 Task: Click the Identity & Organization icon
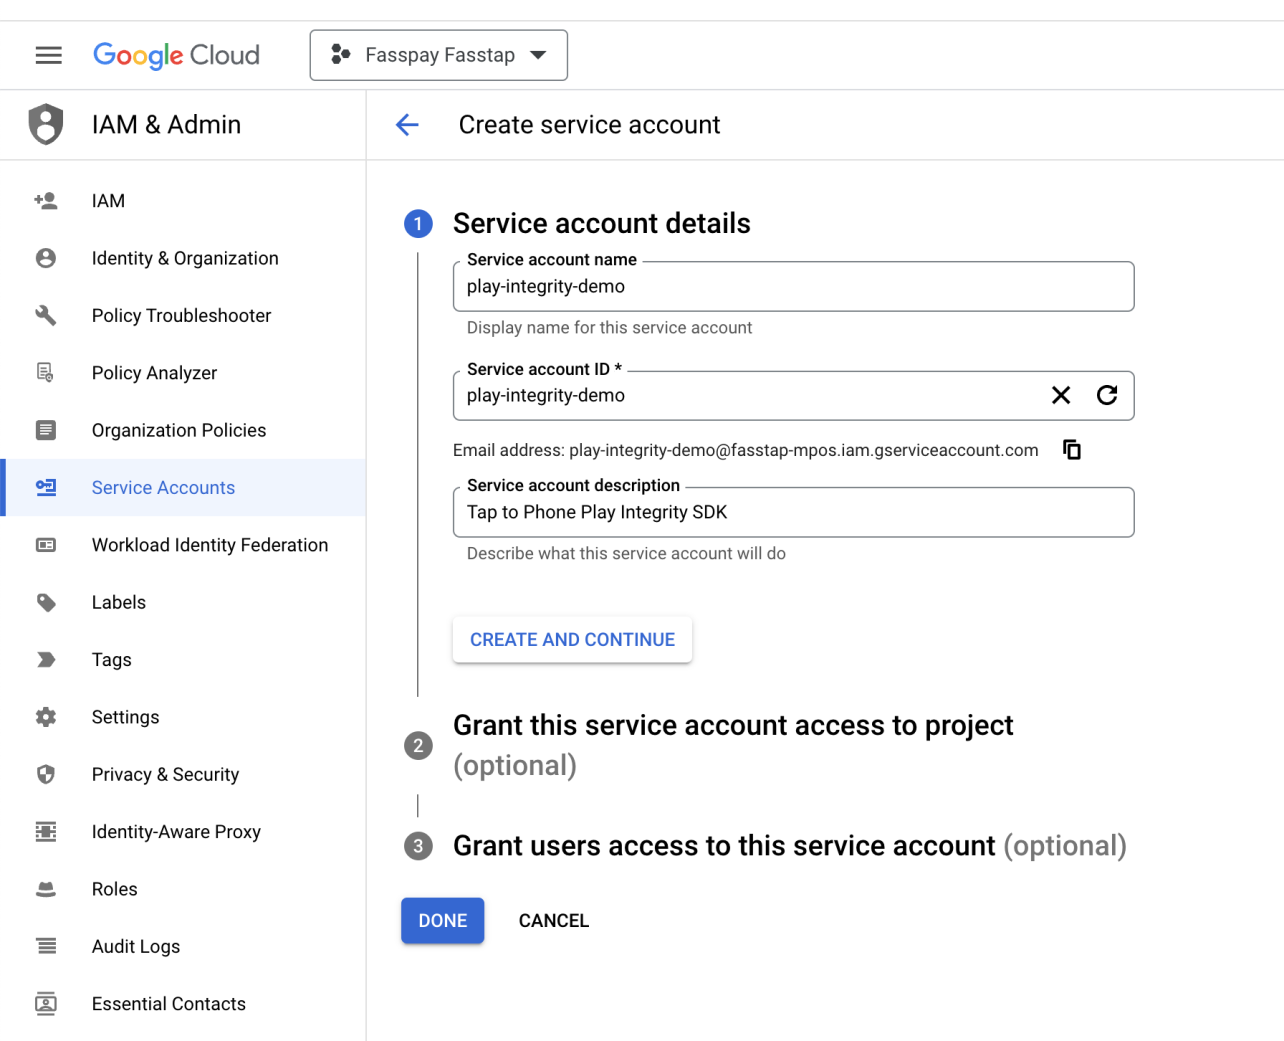point(46,258)
